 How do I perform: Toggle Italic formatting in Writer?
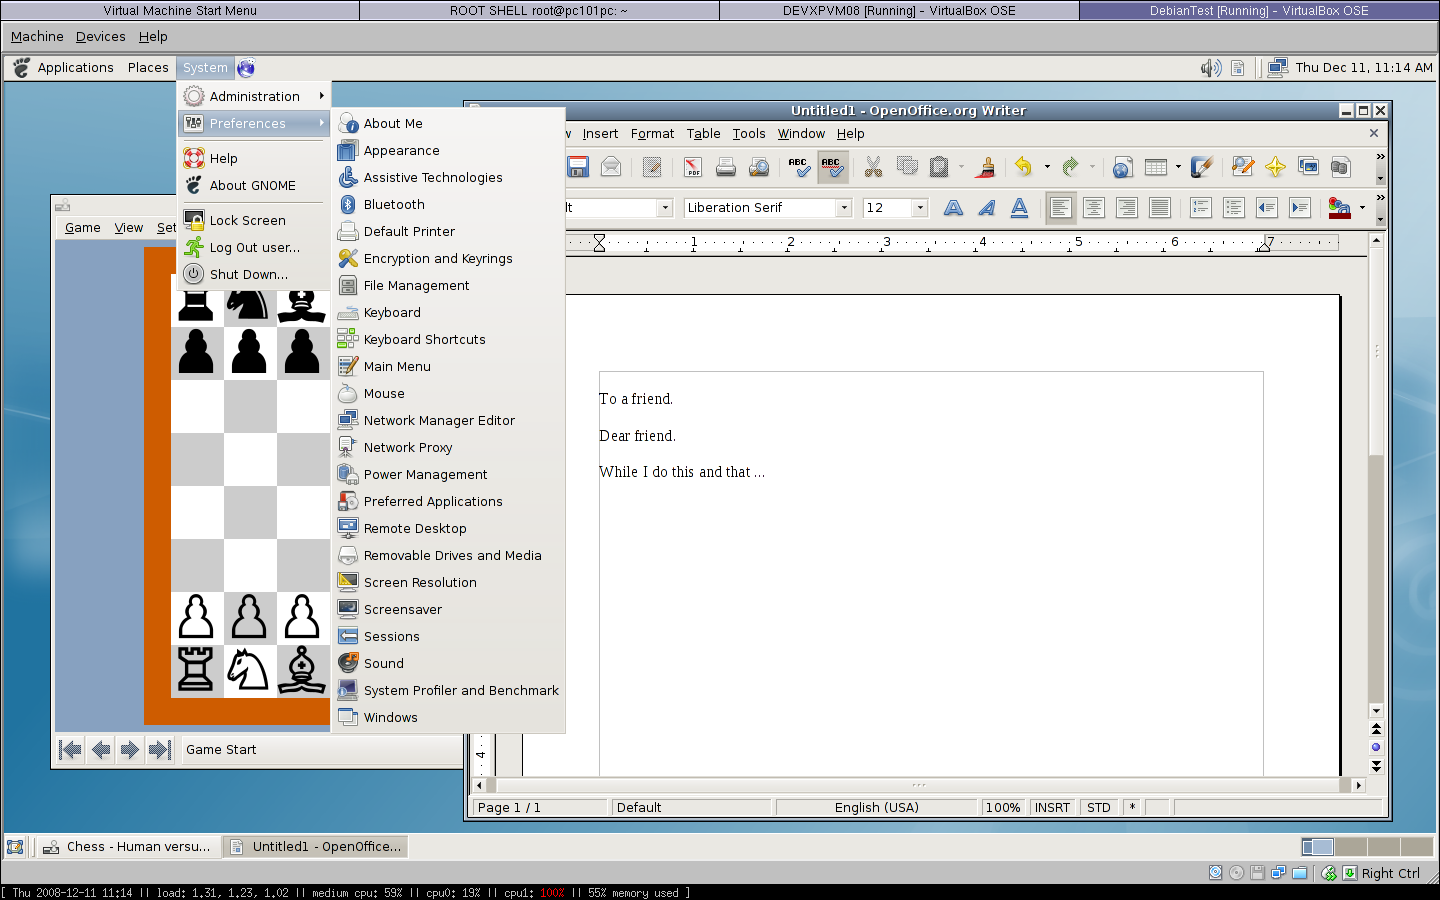coord(987,208)
